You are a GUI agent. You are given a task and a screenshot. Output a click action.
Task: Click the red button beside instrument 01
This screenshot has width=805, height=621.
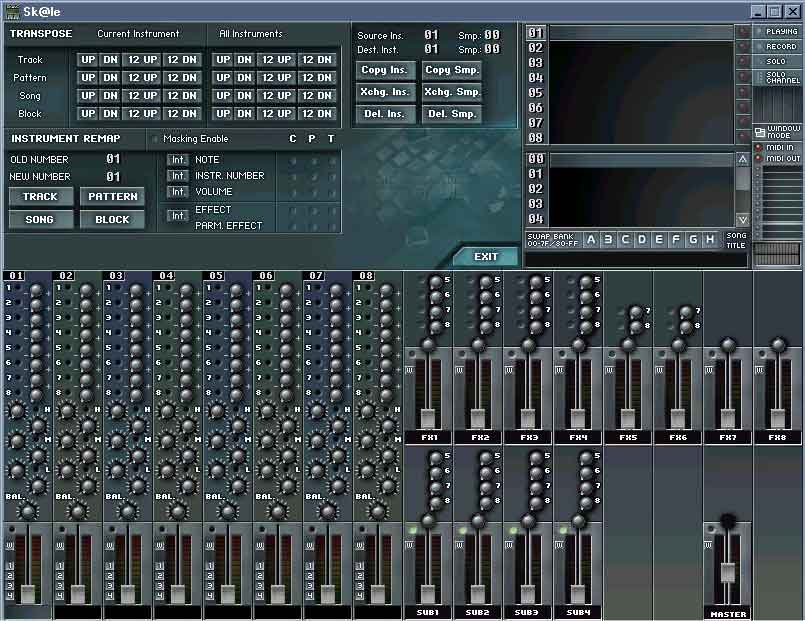click(x=742, y=32)
